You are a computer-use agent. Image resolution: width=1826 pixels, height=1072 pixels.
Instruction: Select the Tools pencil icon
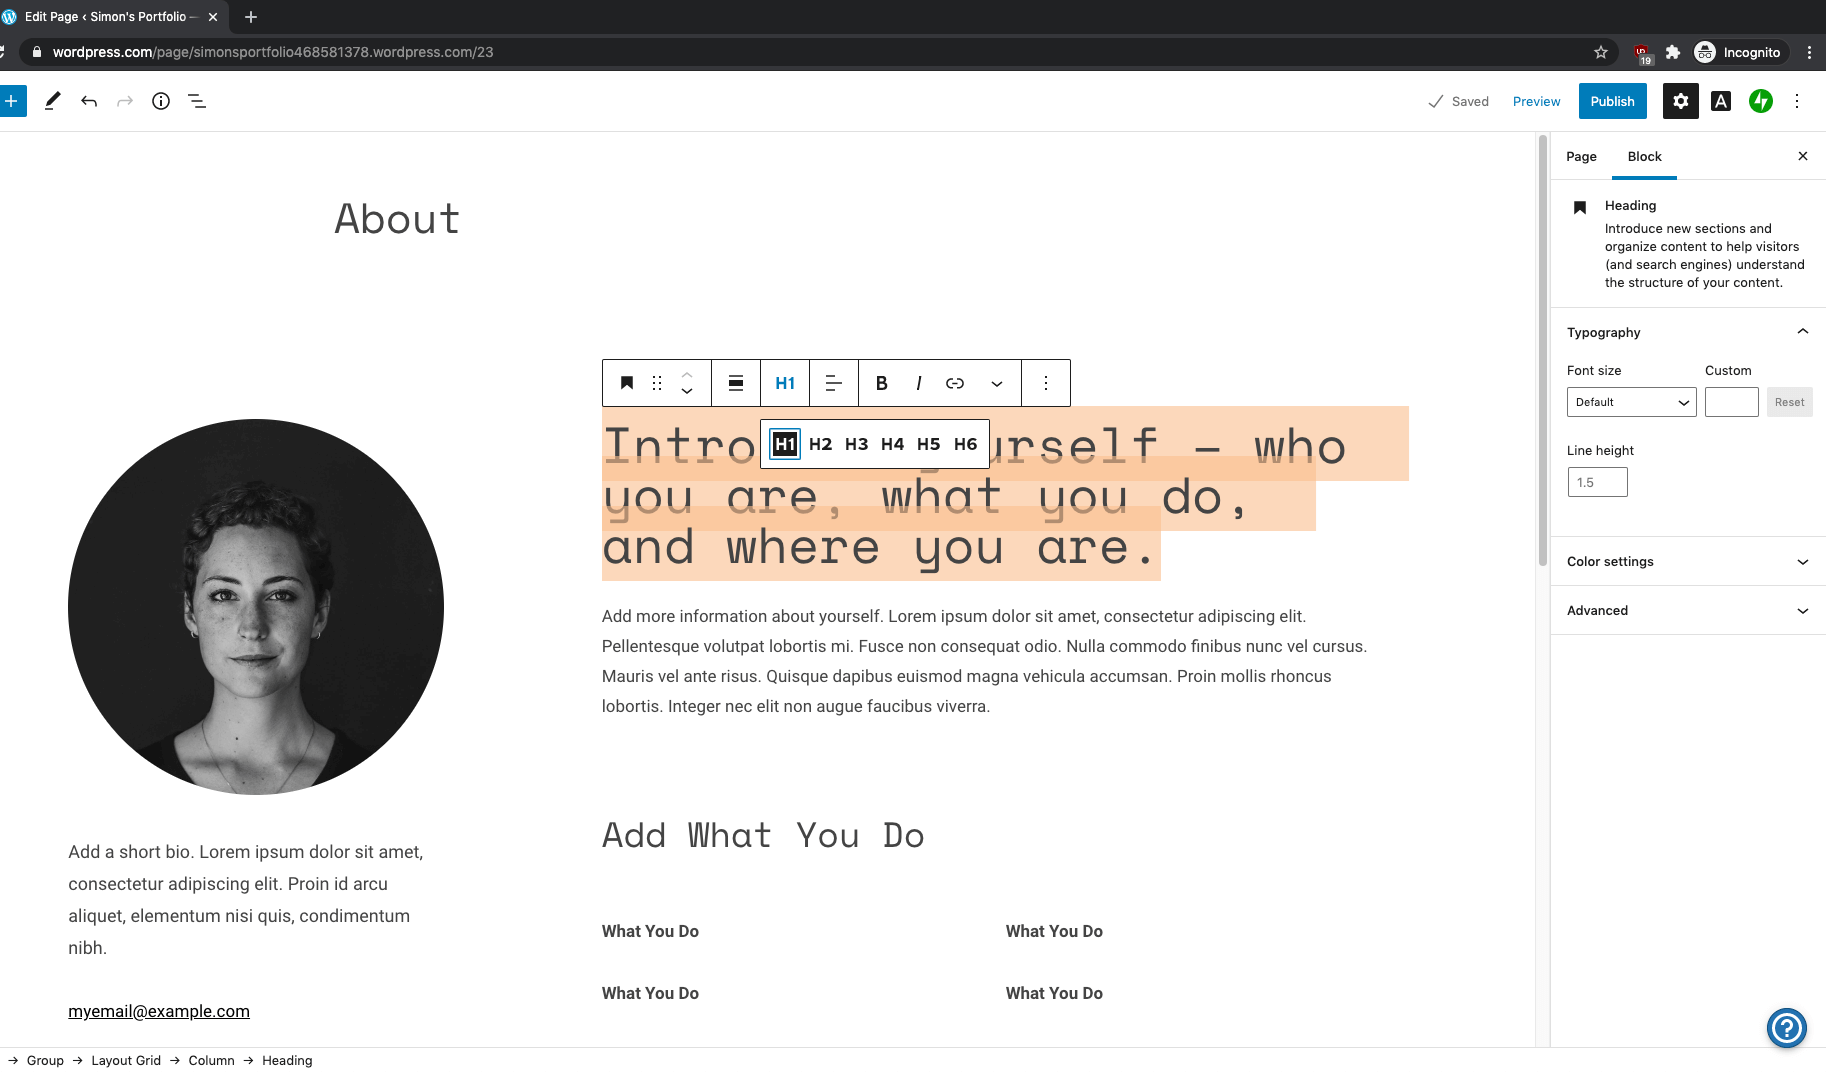point(53,101)
